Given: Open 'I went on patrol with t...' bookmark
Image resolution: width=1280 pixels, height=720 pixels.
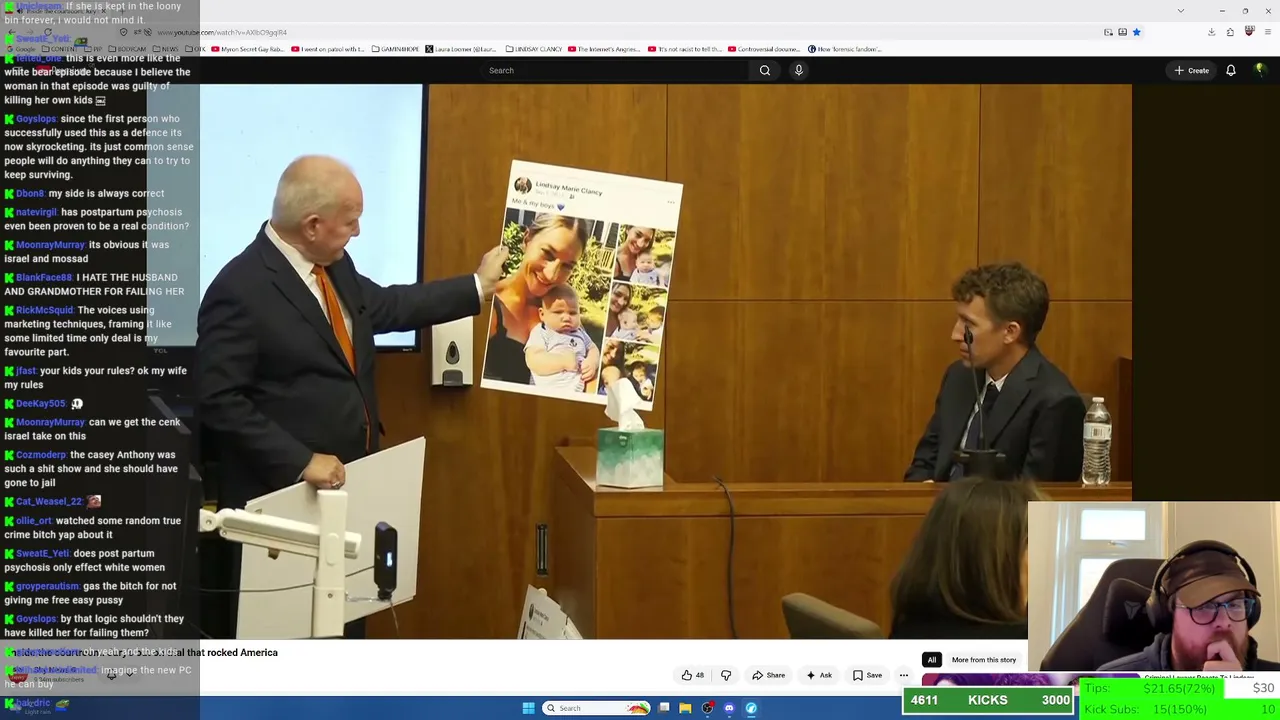Looking at the screenshot, I should pyautogui.click(x=328, y=49).
